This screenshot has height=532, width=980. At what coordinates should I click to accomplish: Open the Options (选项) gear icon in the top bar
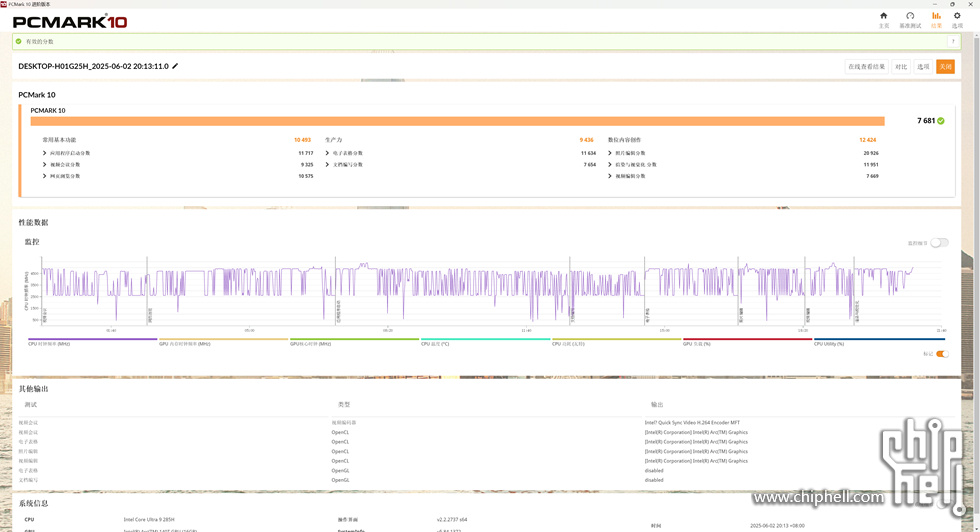(x=957, y=16)
